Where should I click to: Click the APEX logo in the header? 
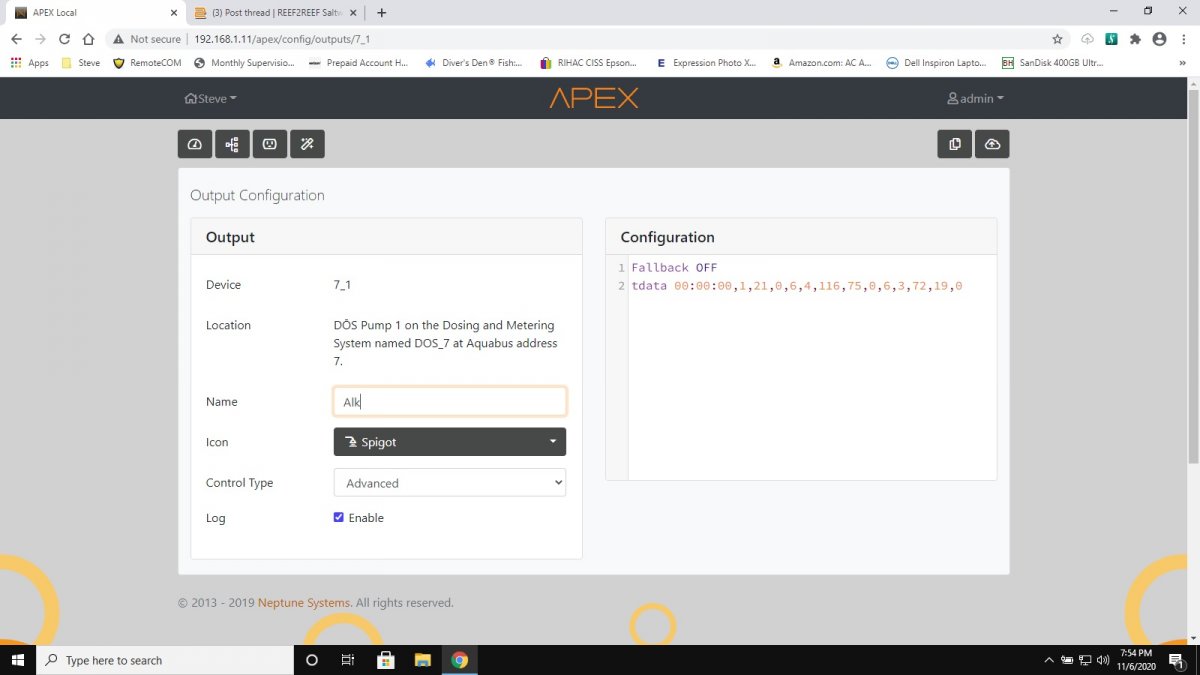(x=593, y=98)
